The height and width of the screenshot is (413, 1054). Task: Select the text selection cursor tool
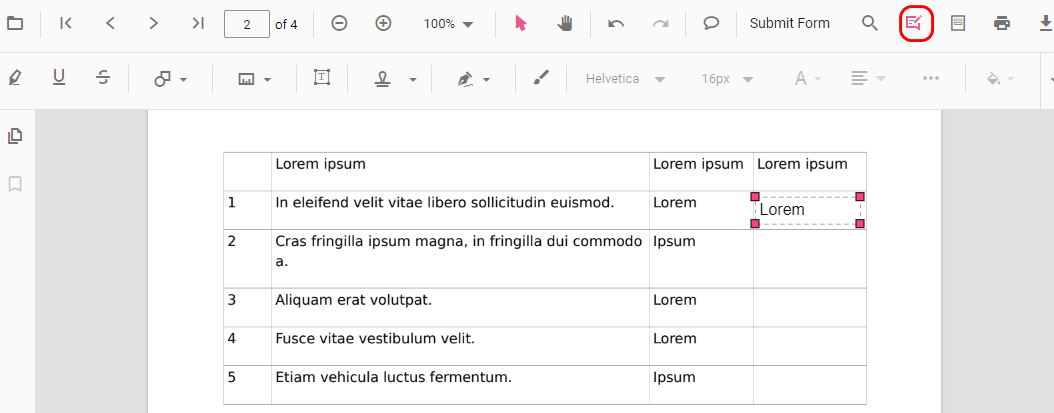[x=520, y=24]
